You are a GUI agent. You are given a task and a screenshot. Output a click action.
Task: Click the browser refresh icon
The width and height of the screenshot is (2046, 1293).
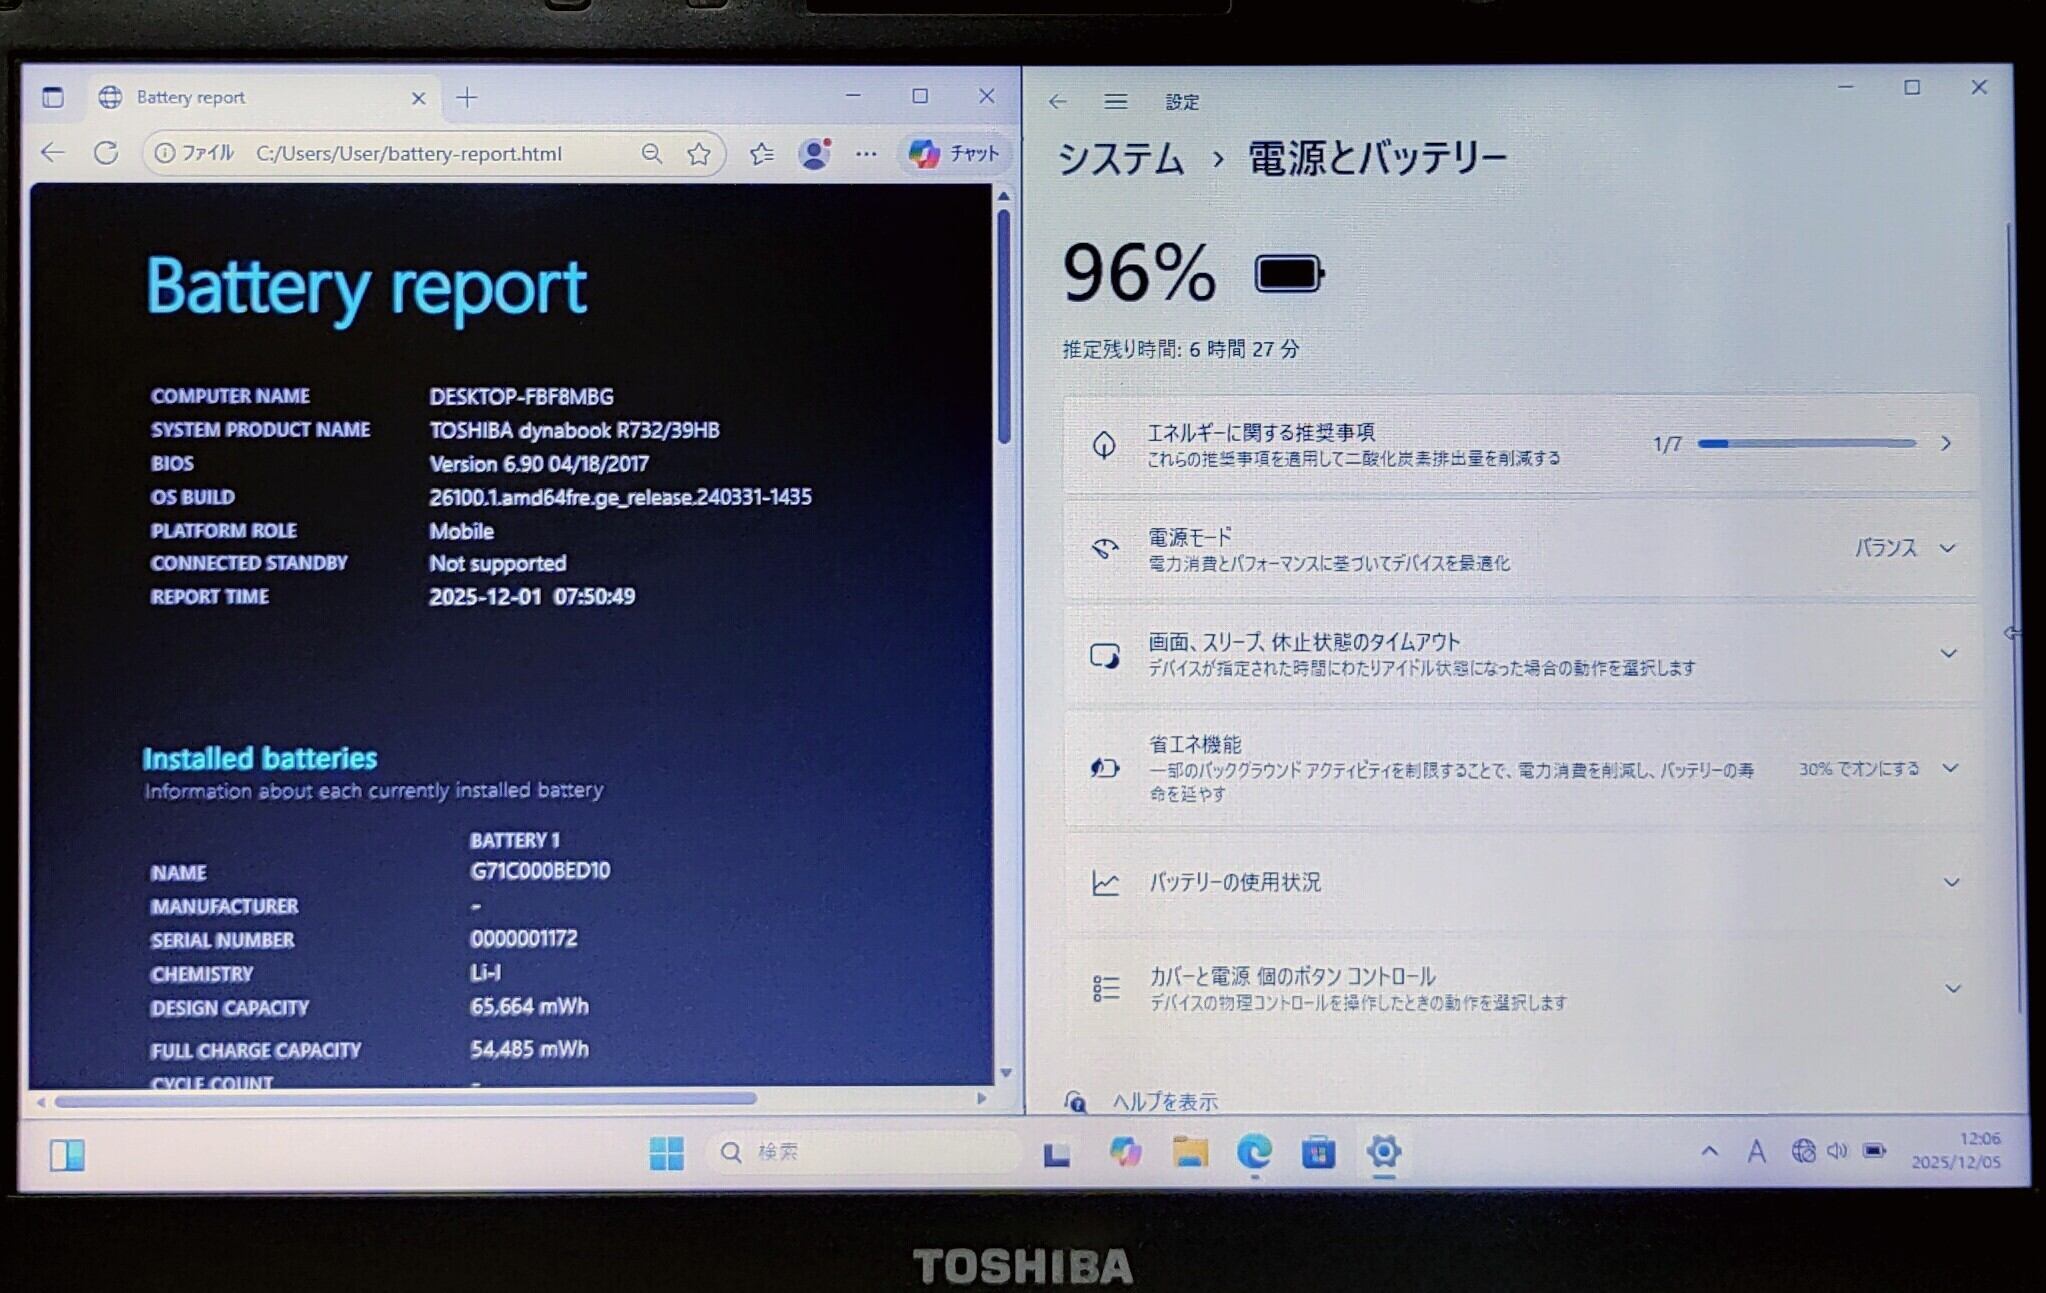click(x=106, y=153)
